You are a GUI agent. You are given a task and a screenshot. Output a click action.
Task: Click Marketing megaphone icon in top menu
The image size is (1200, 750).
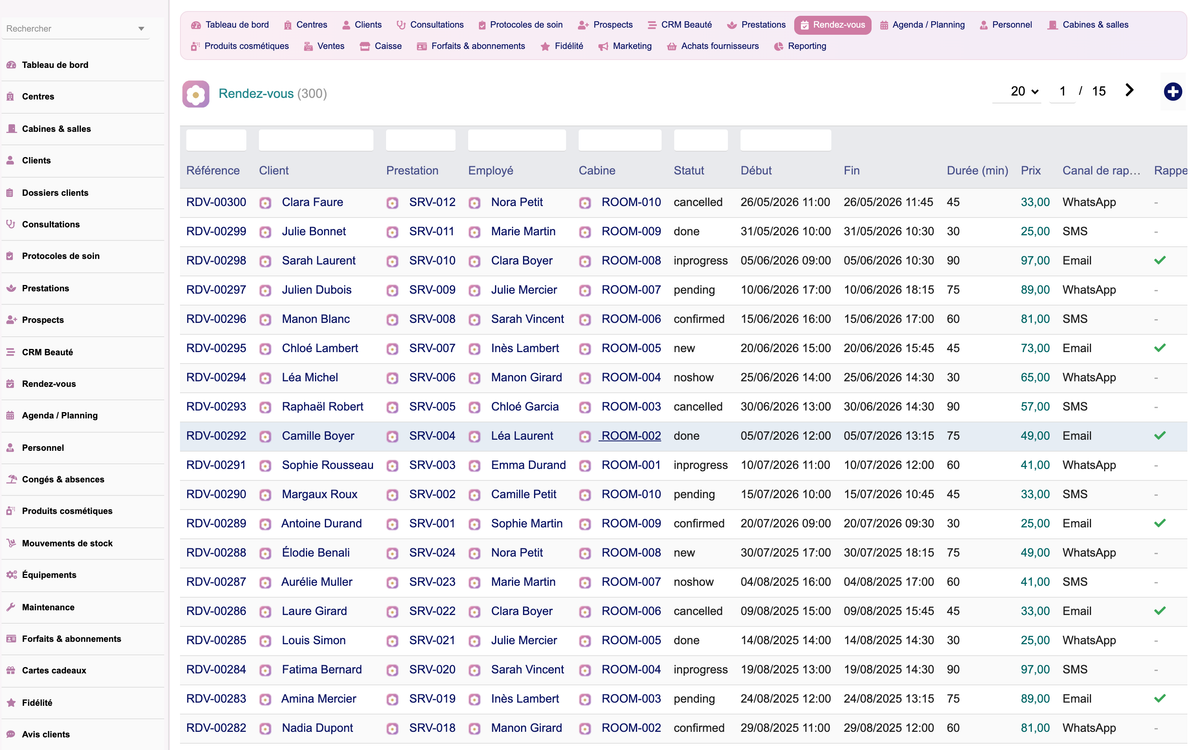coord(603,46)
